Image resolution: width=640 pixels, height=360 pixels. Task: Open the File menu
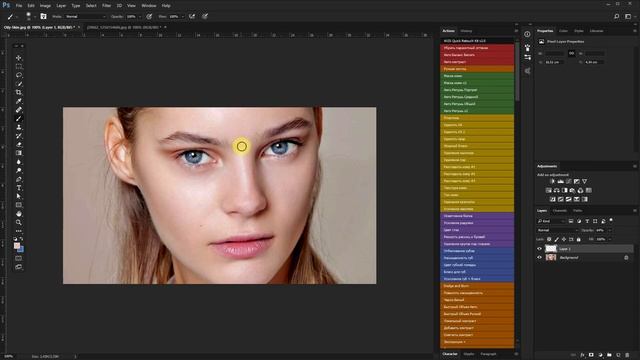tap(19, 6)
